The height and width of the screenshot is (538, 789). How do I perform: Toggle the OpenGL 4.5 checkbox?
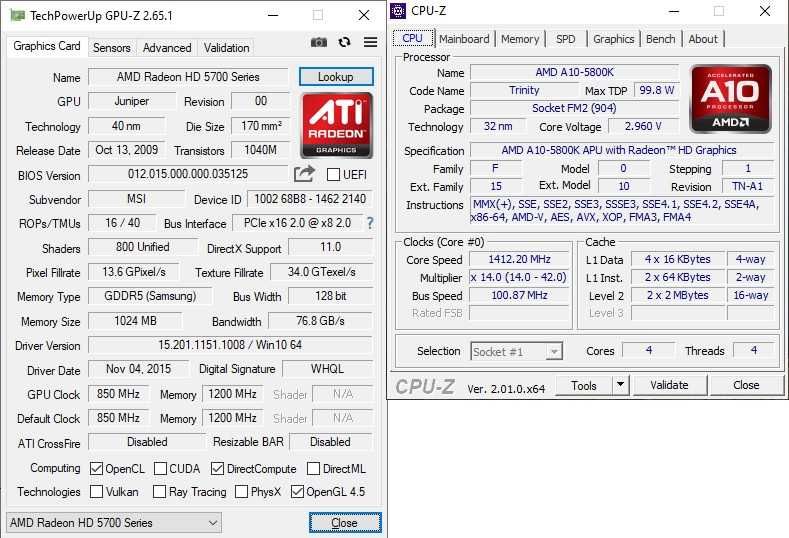297,491
